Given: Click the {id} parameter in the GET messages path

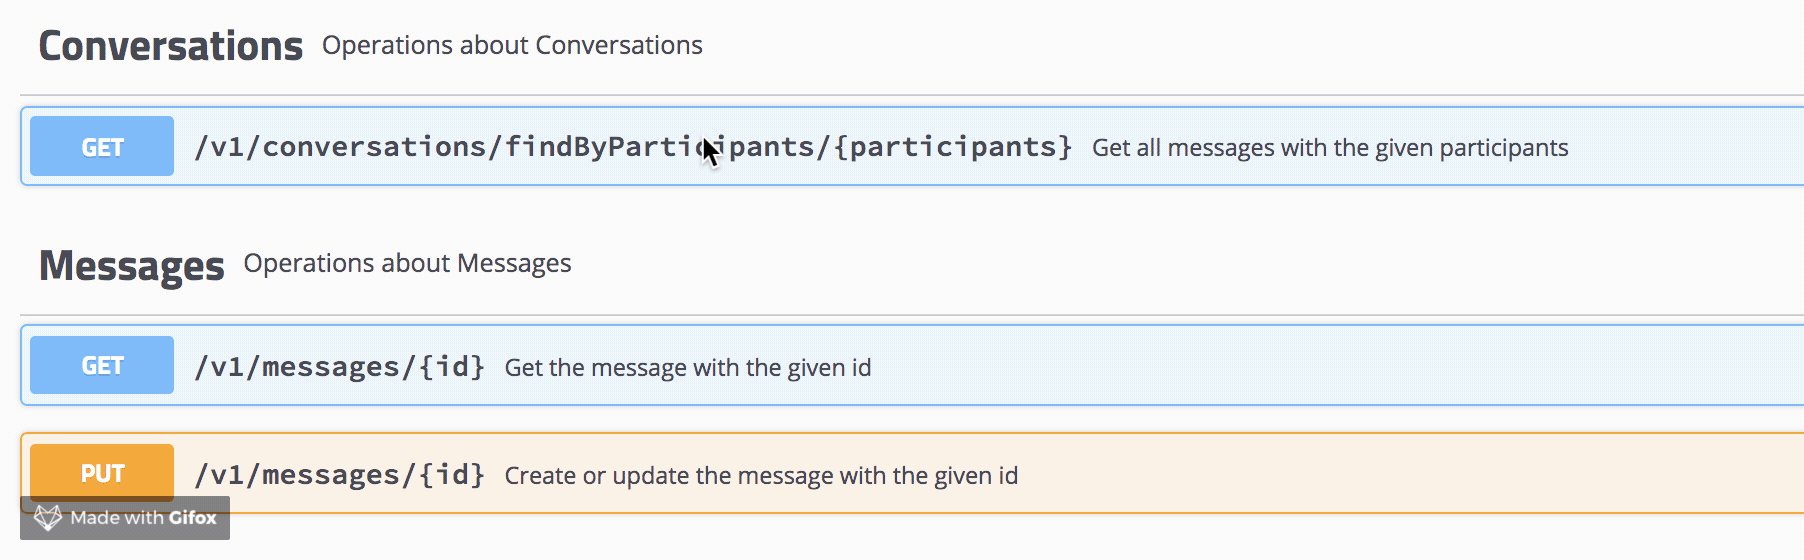Looking at the screenshot, I should pyautogui.click(x=452, y=367).
